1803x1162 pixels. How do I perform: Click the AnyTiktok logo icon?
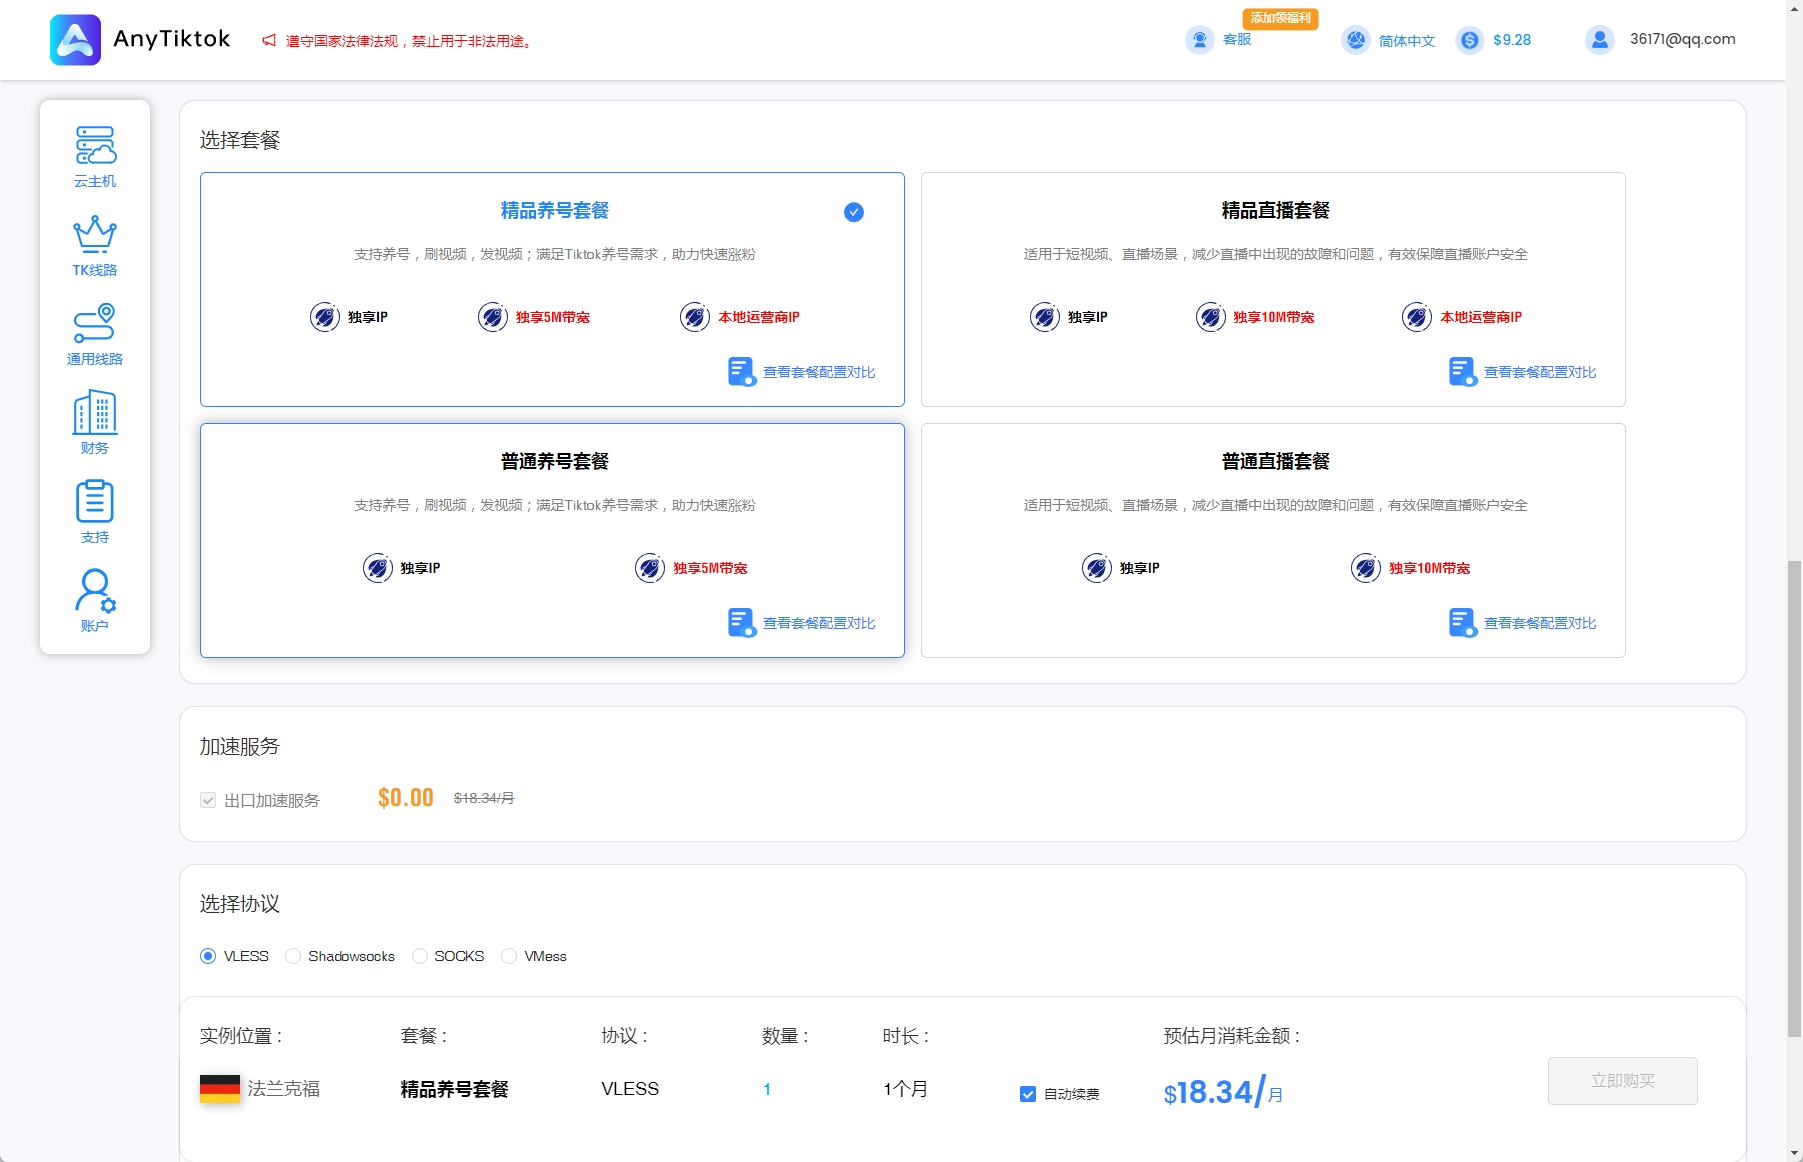coord(75,40)
